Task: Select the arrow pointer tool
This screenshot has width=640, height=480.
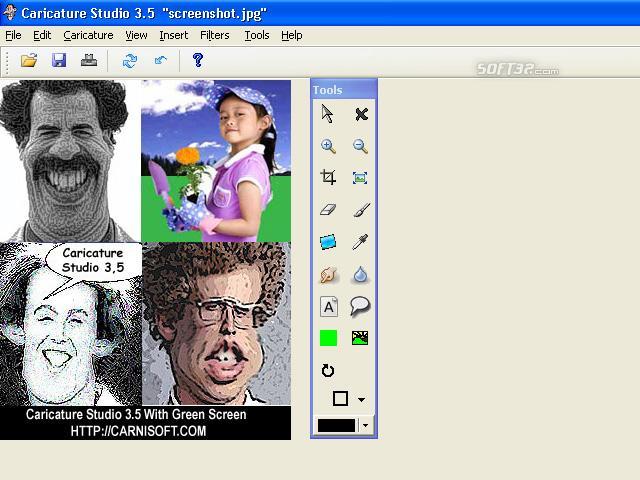Action: (x=327, y=114)
